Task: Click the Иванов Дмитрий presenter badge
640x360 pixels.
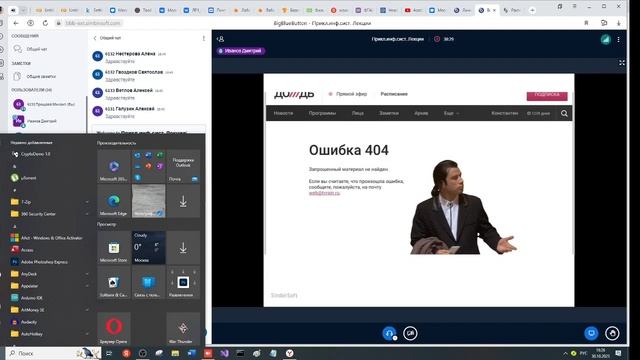Action: (x=241, y=51)
